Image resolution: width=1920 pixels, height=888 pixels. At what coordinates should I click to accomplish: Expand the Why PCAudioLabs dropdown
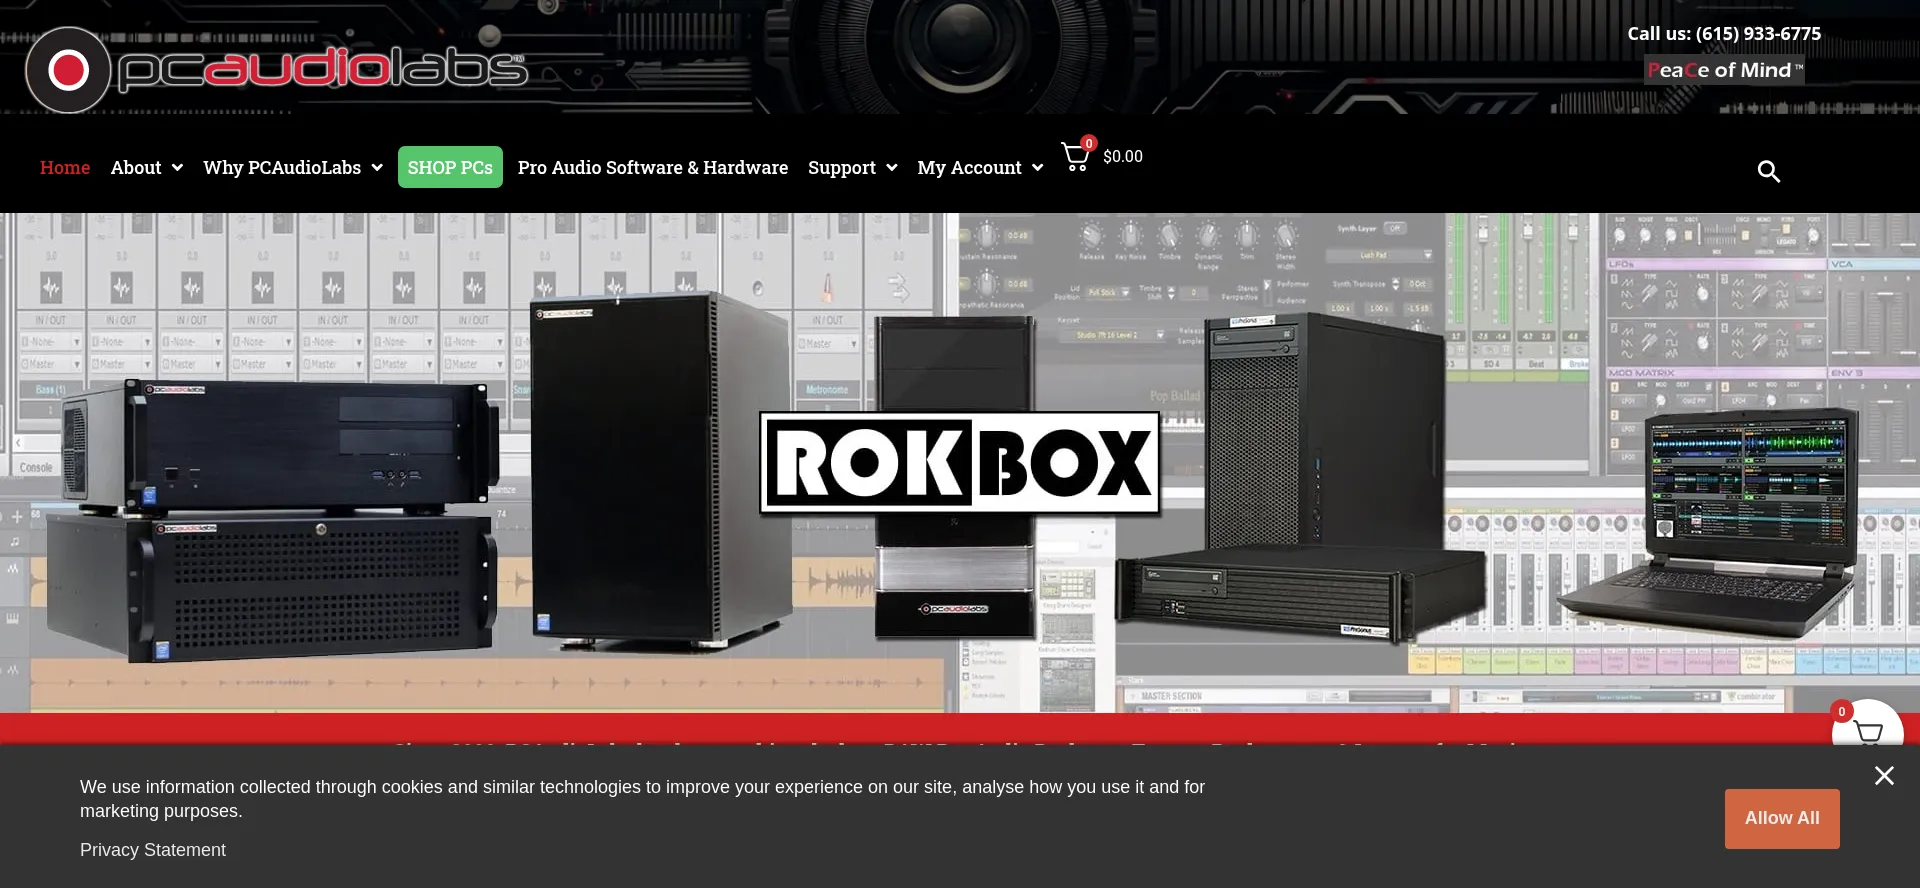[x=293, y=167]
